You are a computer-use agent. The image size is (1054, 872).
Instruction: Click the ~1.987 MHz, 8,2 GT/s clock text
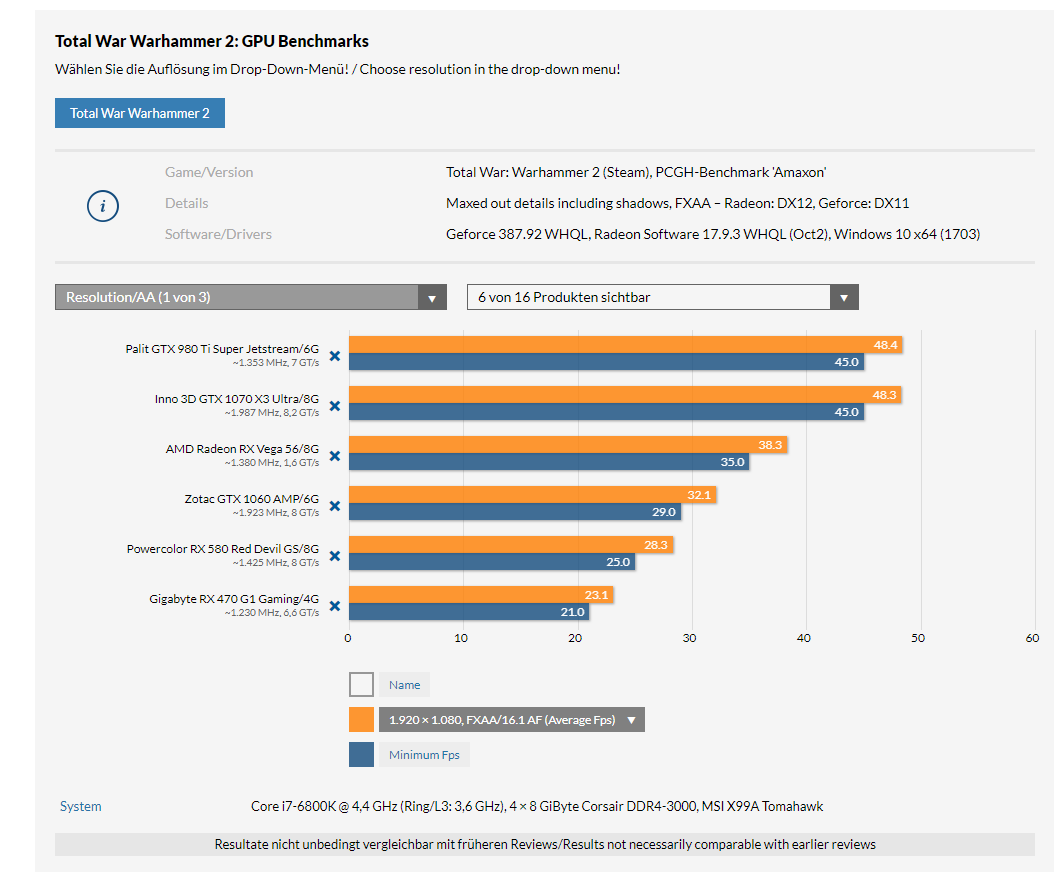pos(272,413)
